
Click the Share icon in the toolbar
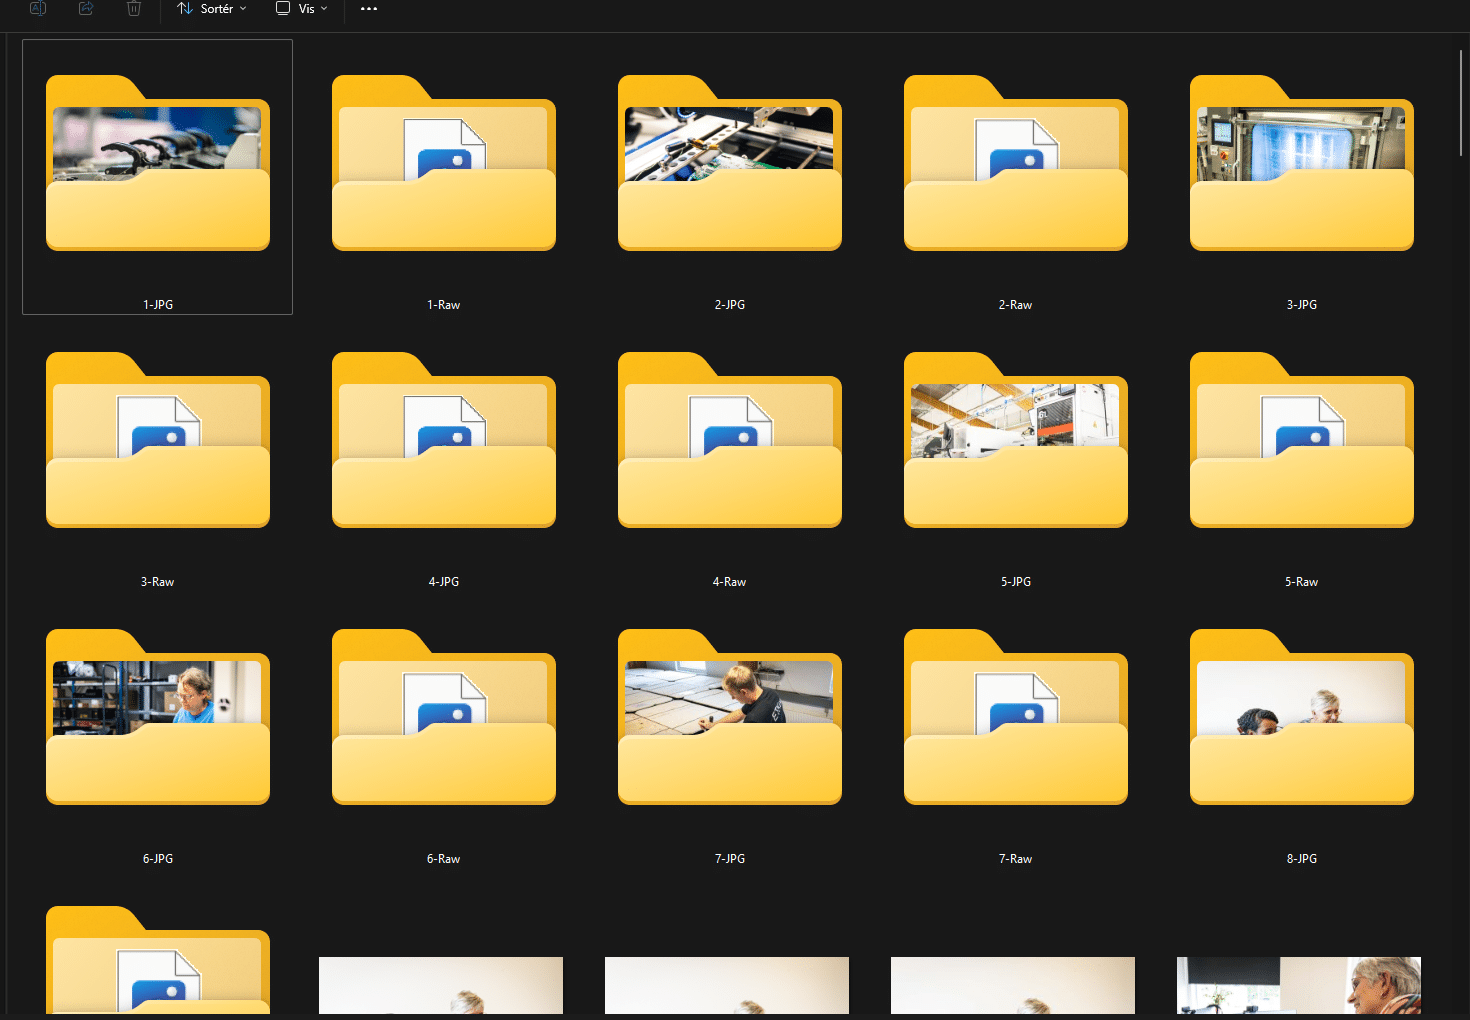coord(86,8)
